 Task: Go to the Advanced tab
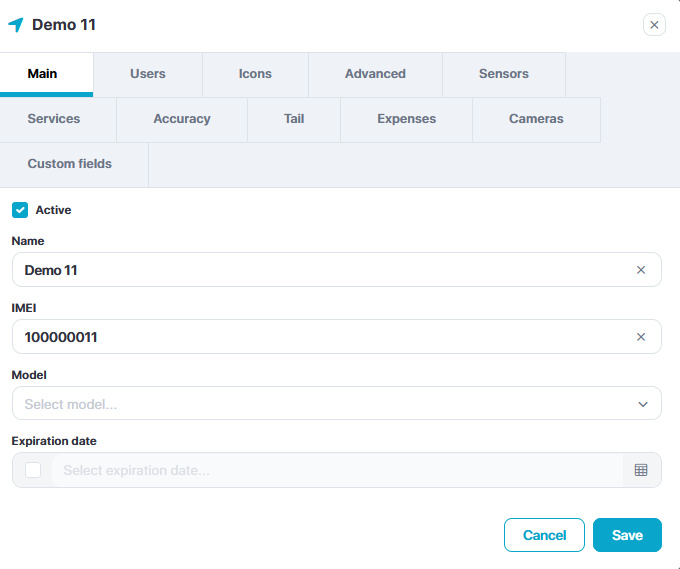point(375,74)
